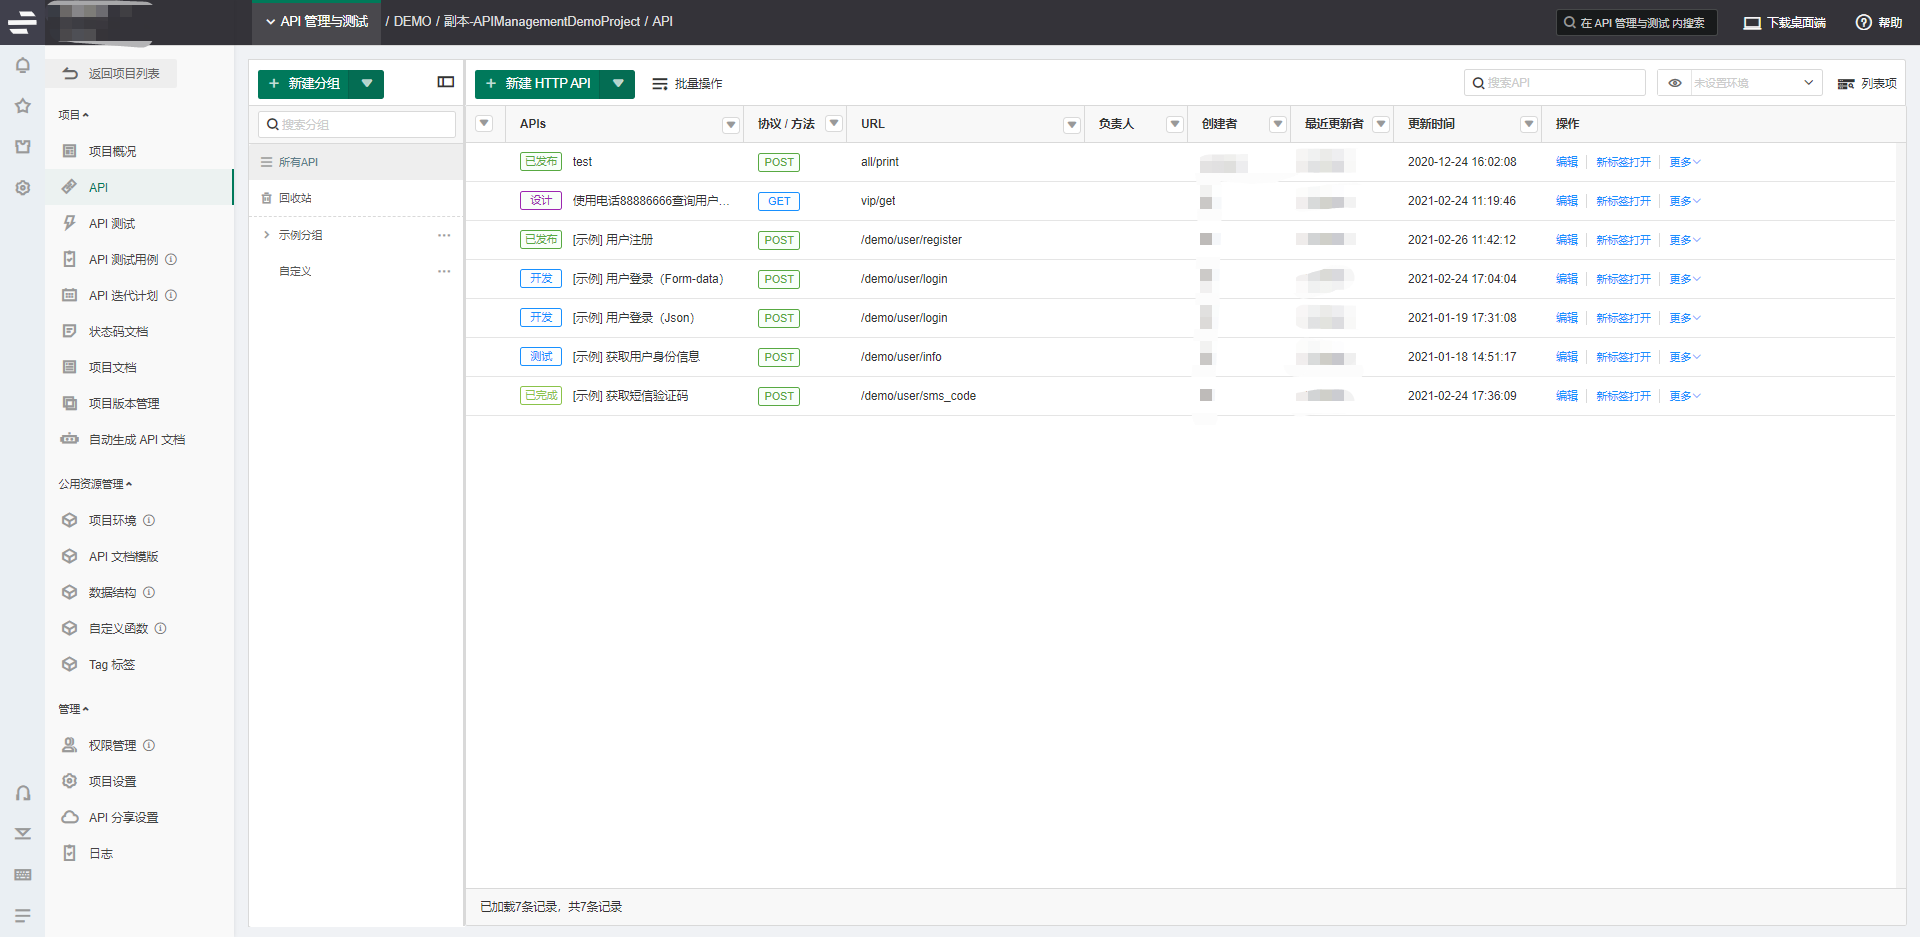Screen dimensions: 1920x937
Task: Open the 创建者 column filter dropdown
Action: [x=1278, y=124]
